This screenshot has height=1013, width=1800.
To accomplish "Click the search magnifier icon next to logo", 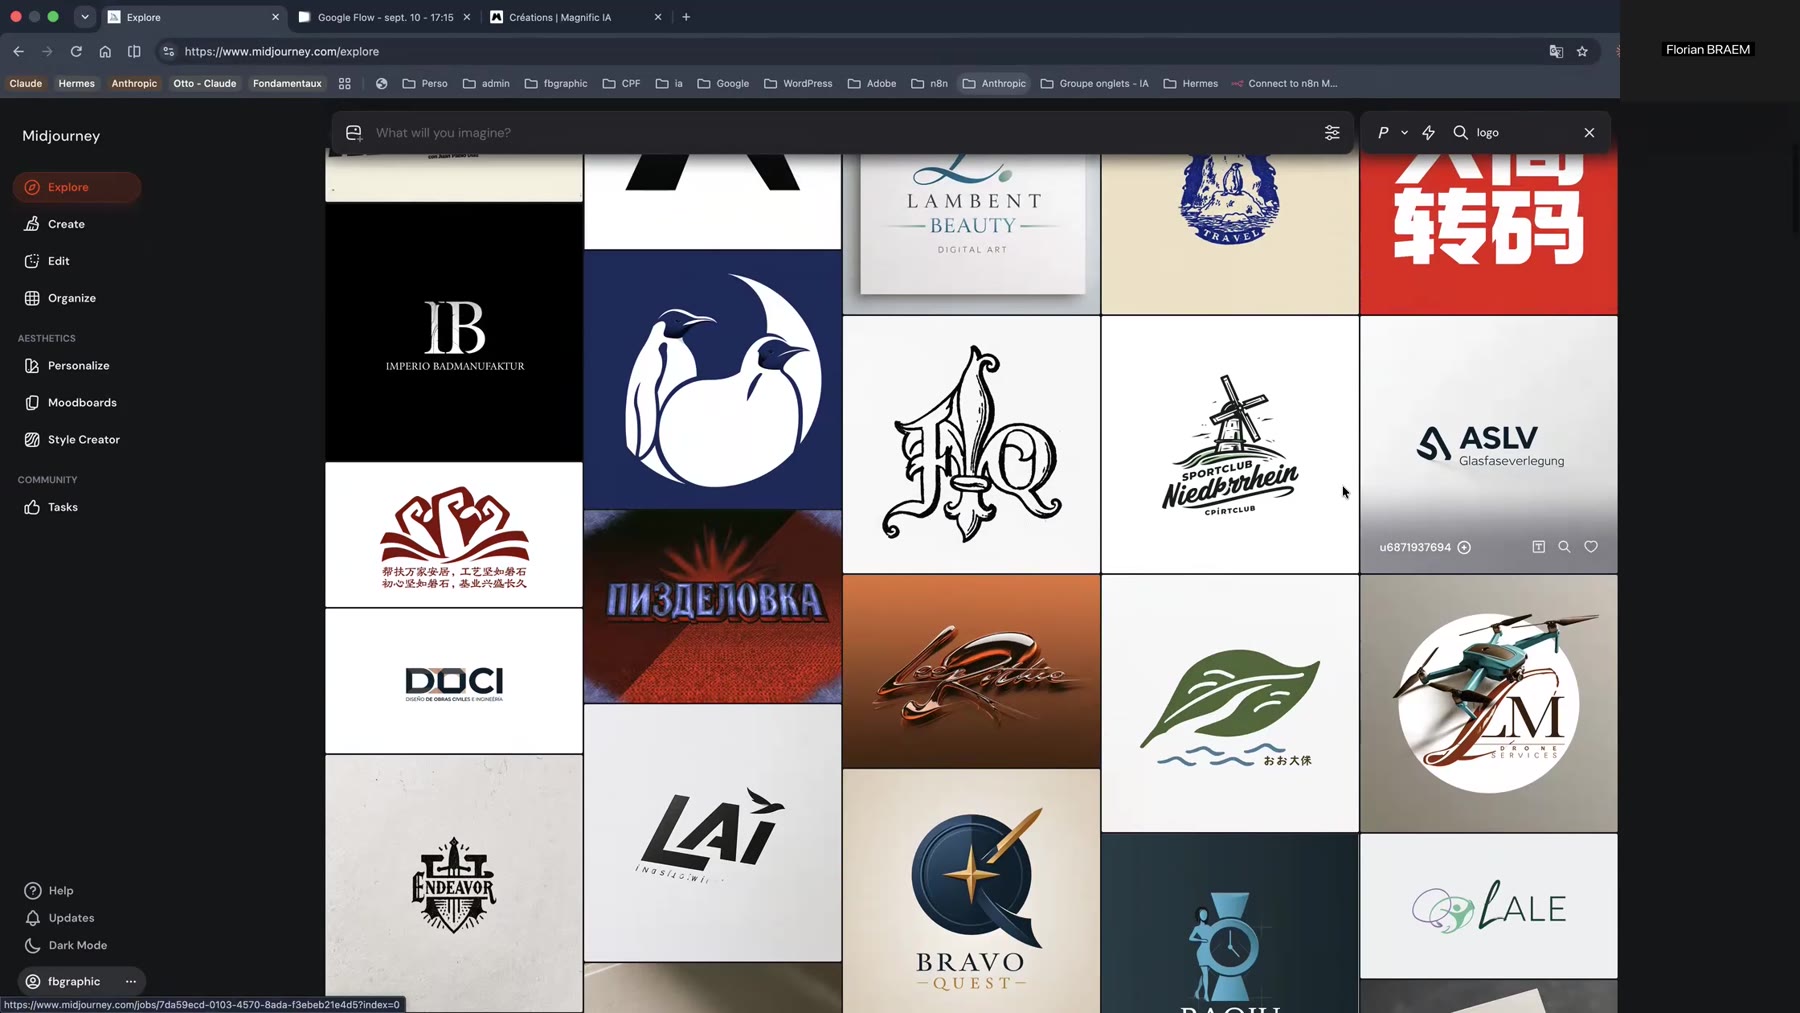I will coord(1460,133).
